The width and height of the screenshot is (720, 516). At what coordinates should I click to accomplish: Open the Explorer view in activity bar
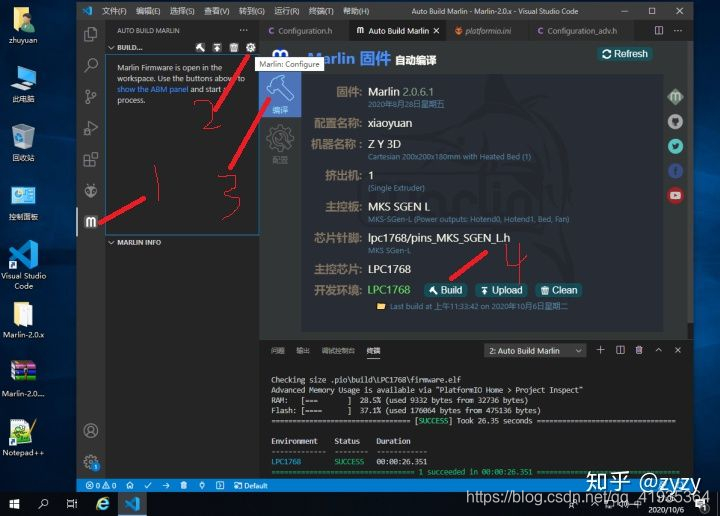pos(90,34)
